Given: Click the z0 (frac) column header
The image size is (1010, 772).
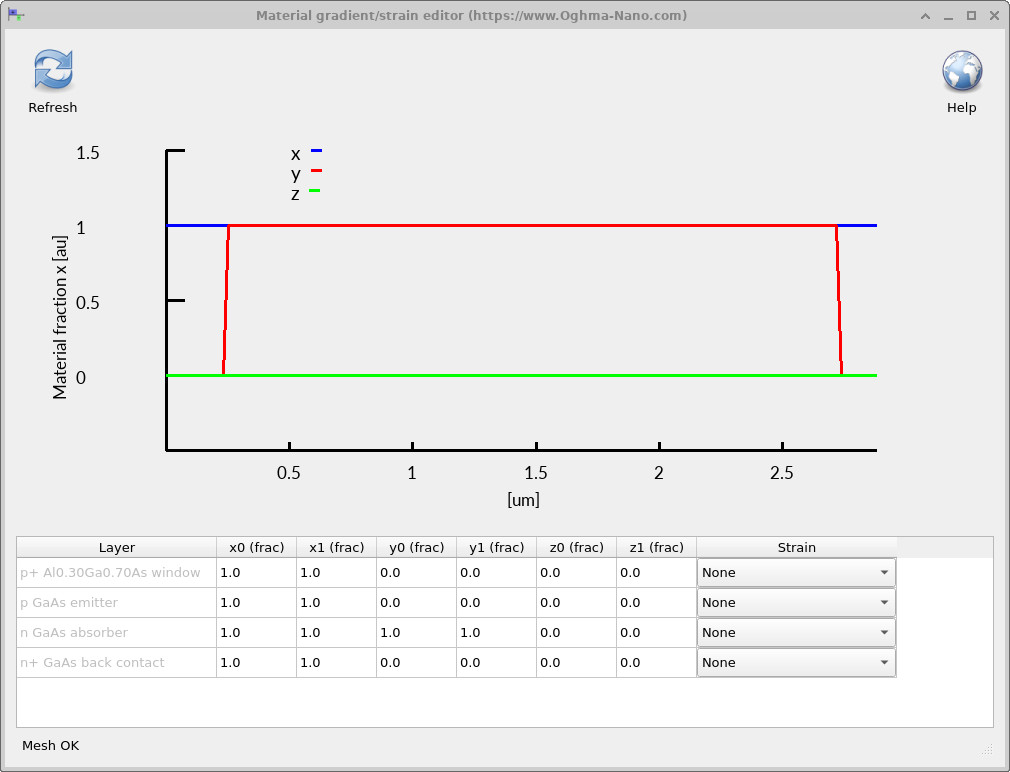Looking at the screenshot, I should [x=576, y=547].
